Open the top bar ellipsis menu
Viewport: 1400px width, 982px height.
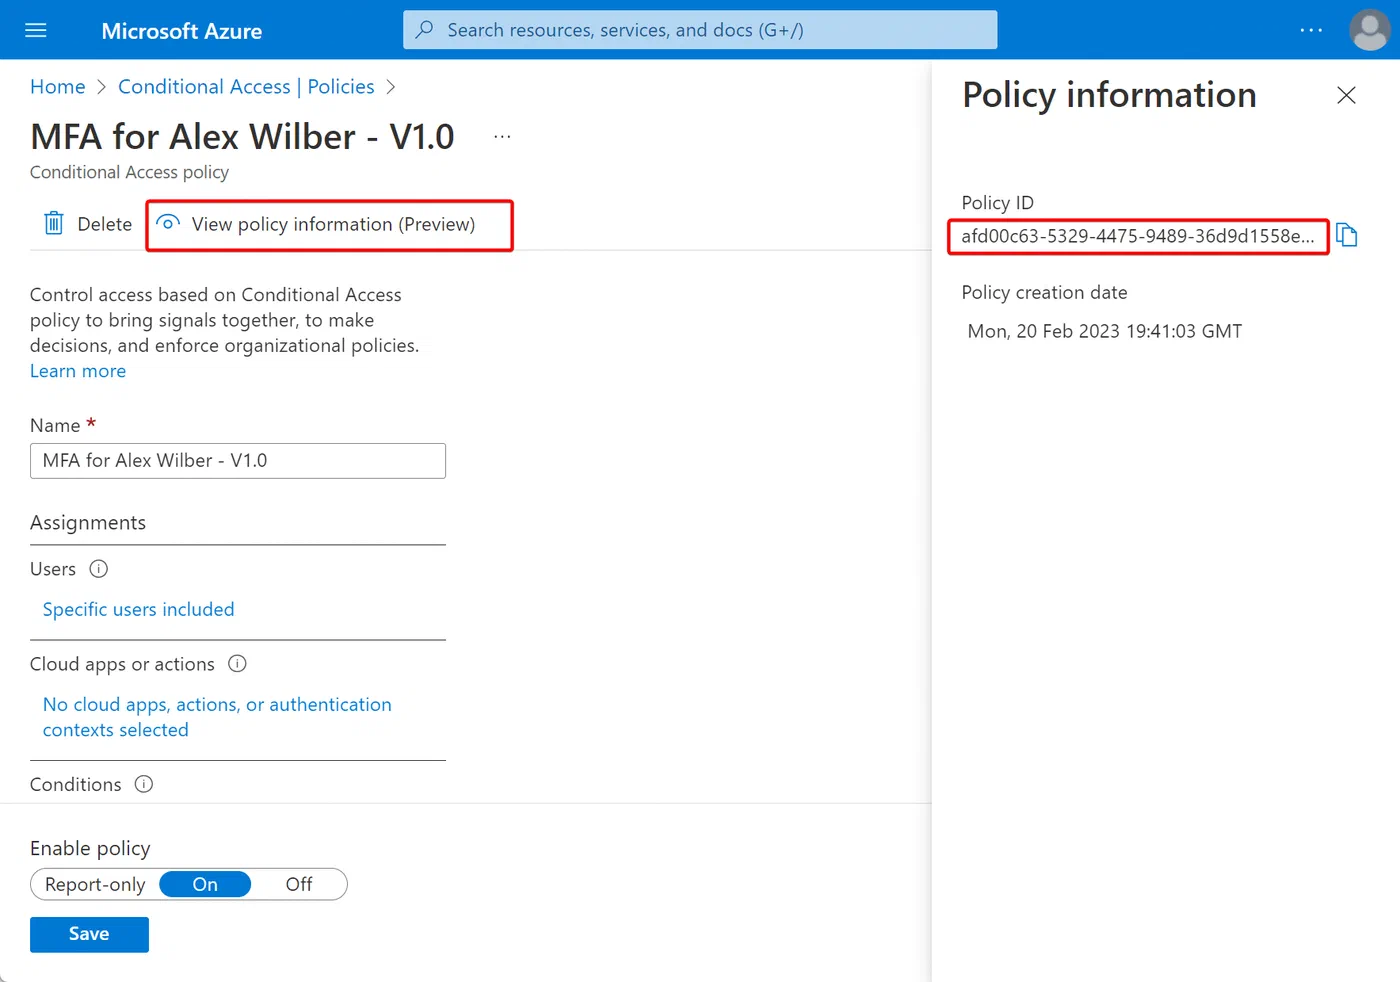coord(1311,30)
